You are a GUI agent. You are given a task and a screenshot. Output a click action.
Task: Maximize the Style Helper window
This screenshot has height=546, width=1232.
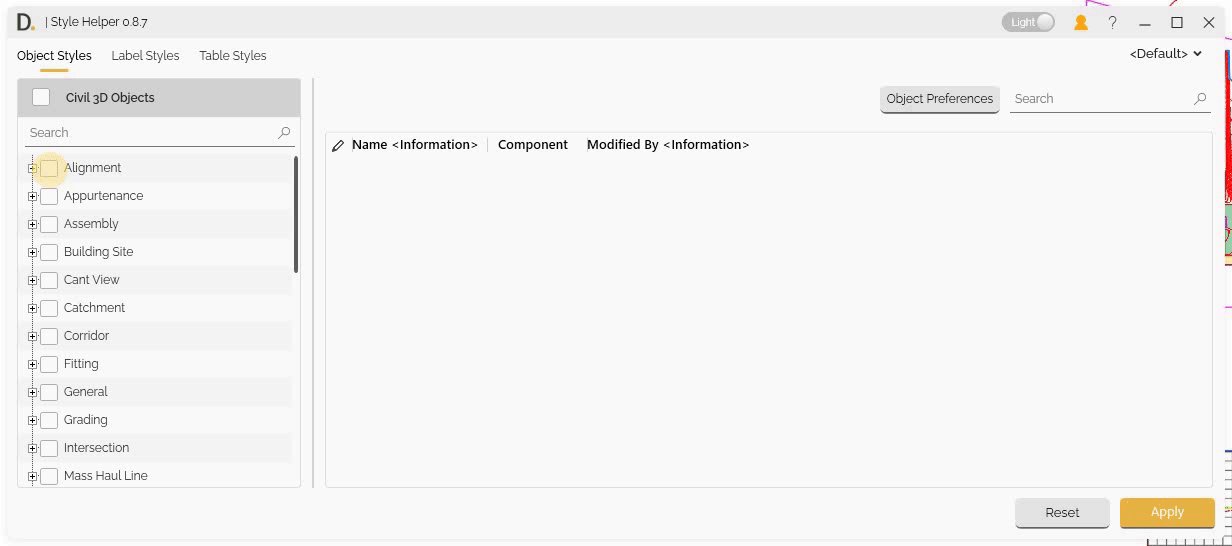(x=1177, y=22)
